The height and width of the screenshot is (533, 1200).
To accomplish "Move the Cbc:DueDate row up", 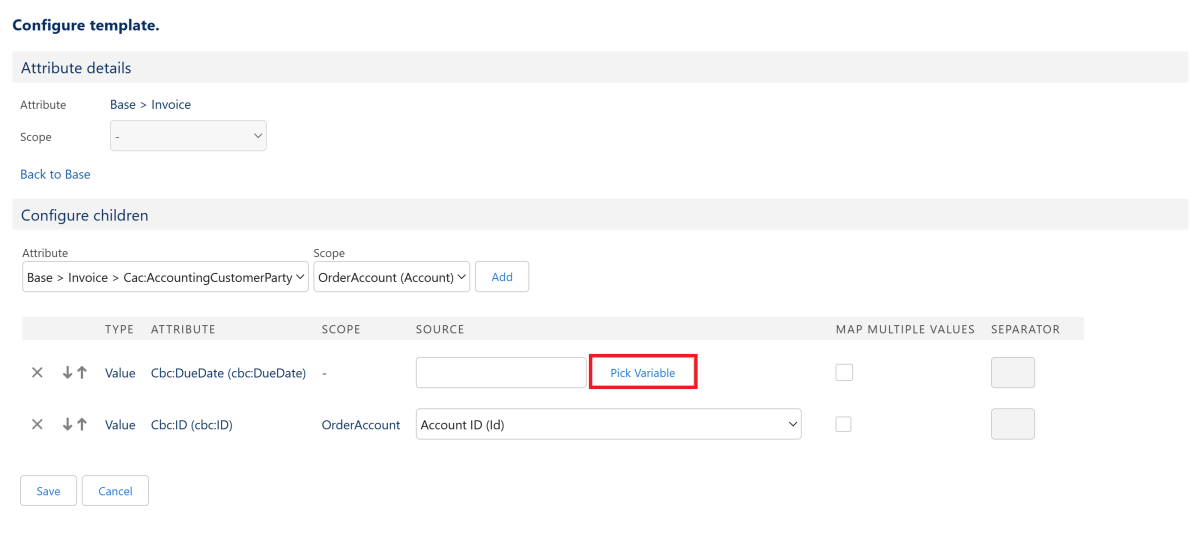I will pyautogui.click(x=82, y=373).
